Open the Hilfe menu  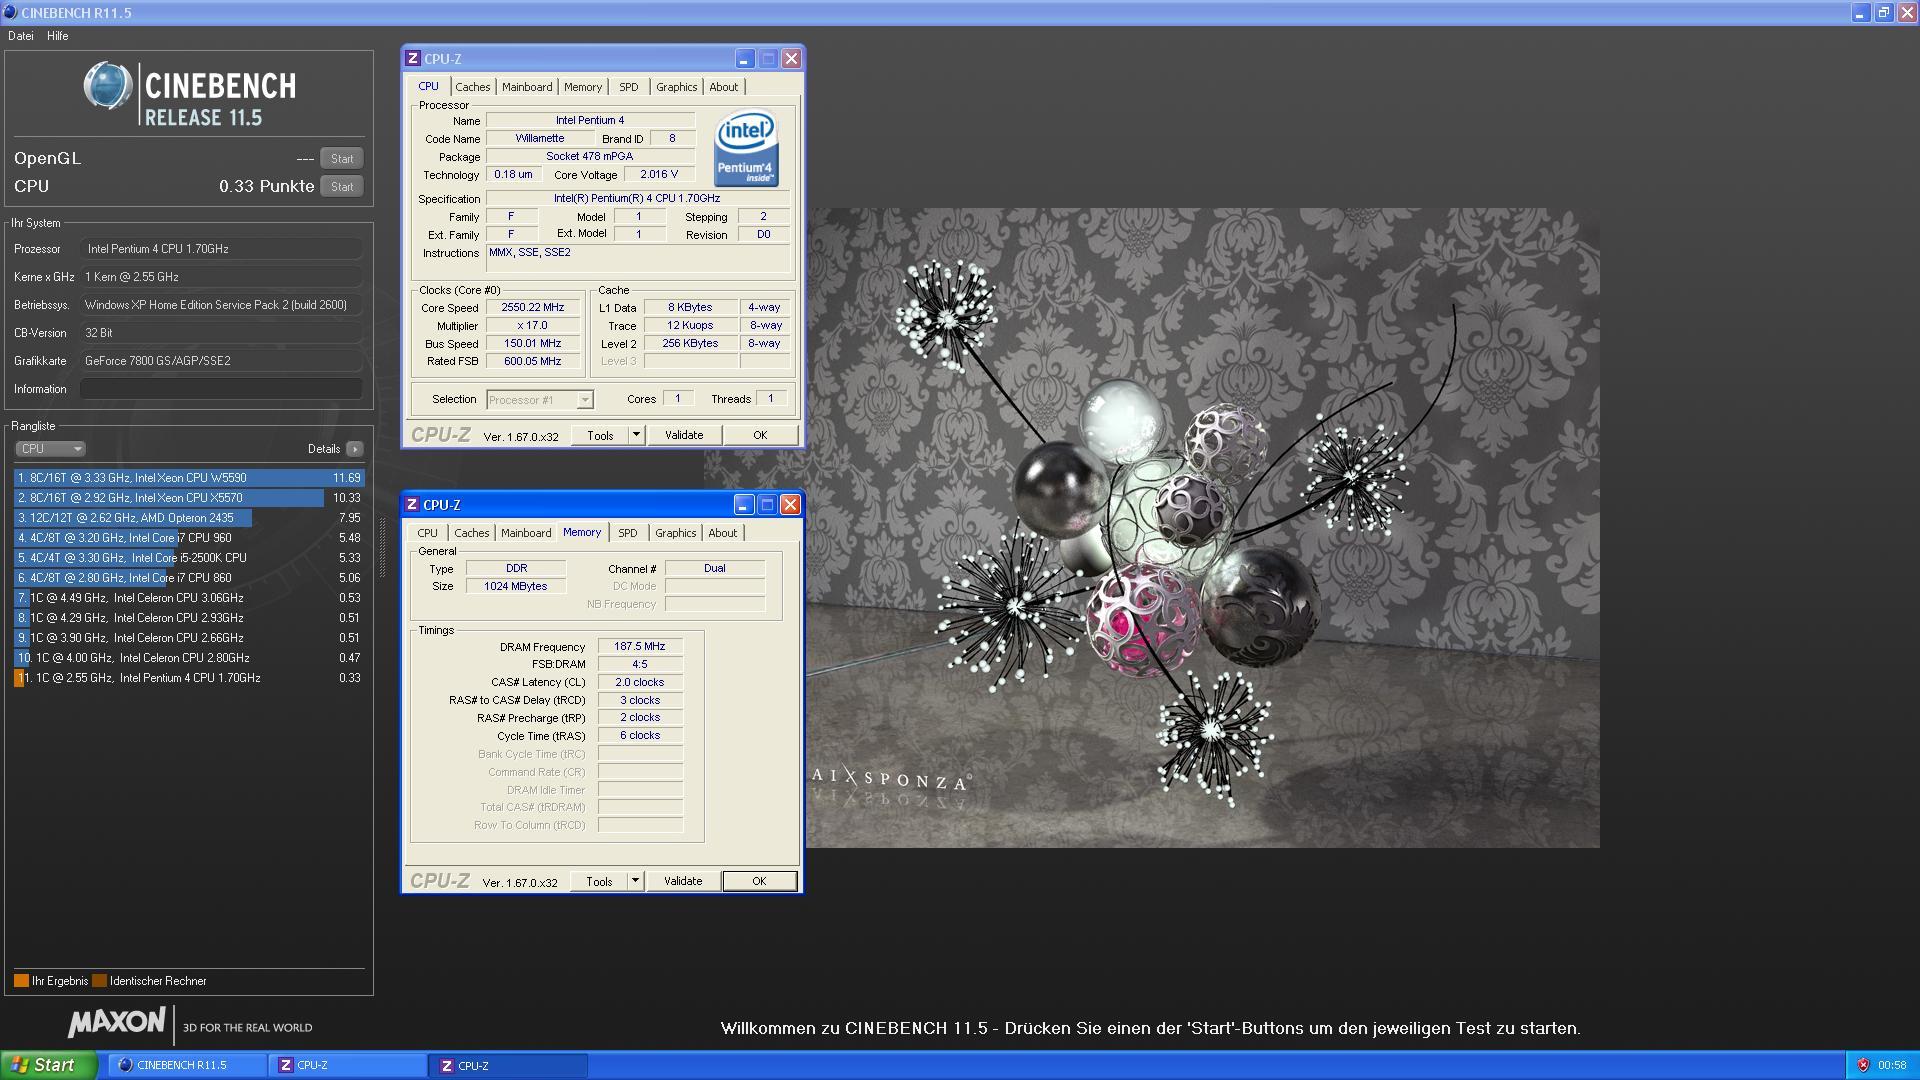pos(58,36)
